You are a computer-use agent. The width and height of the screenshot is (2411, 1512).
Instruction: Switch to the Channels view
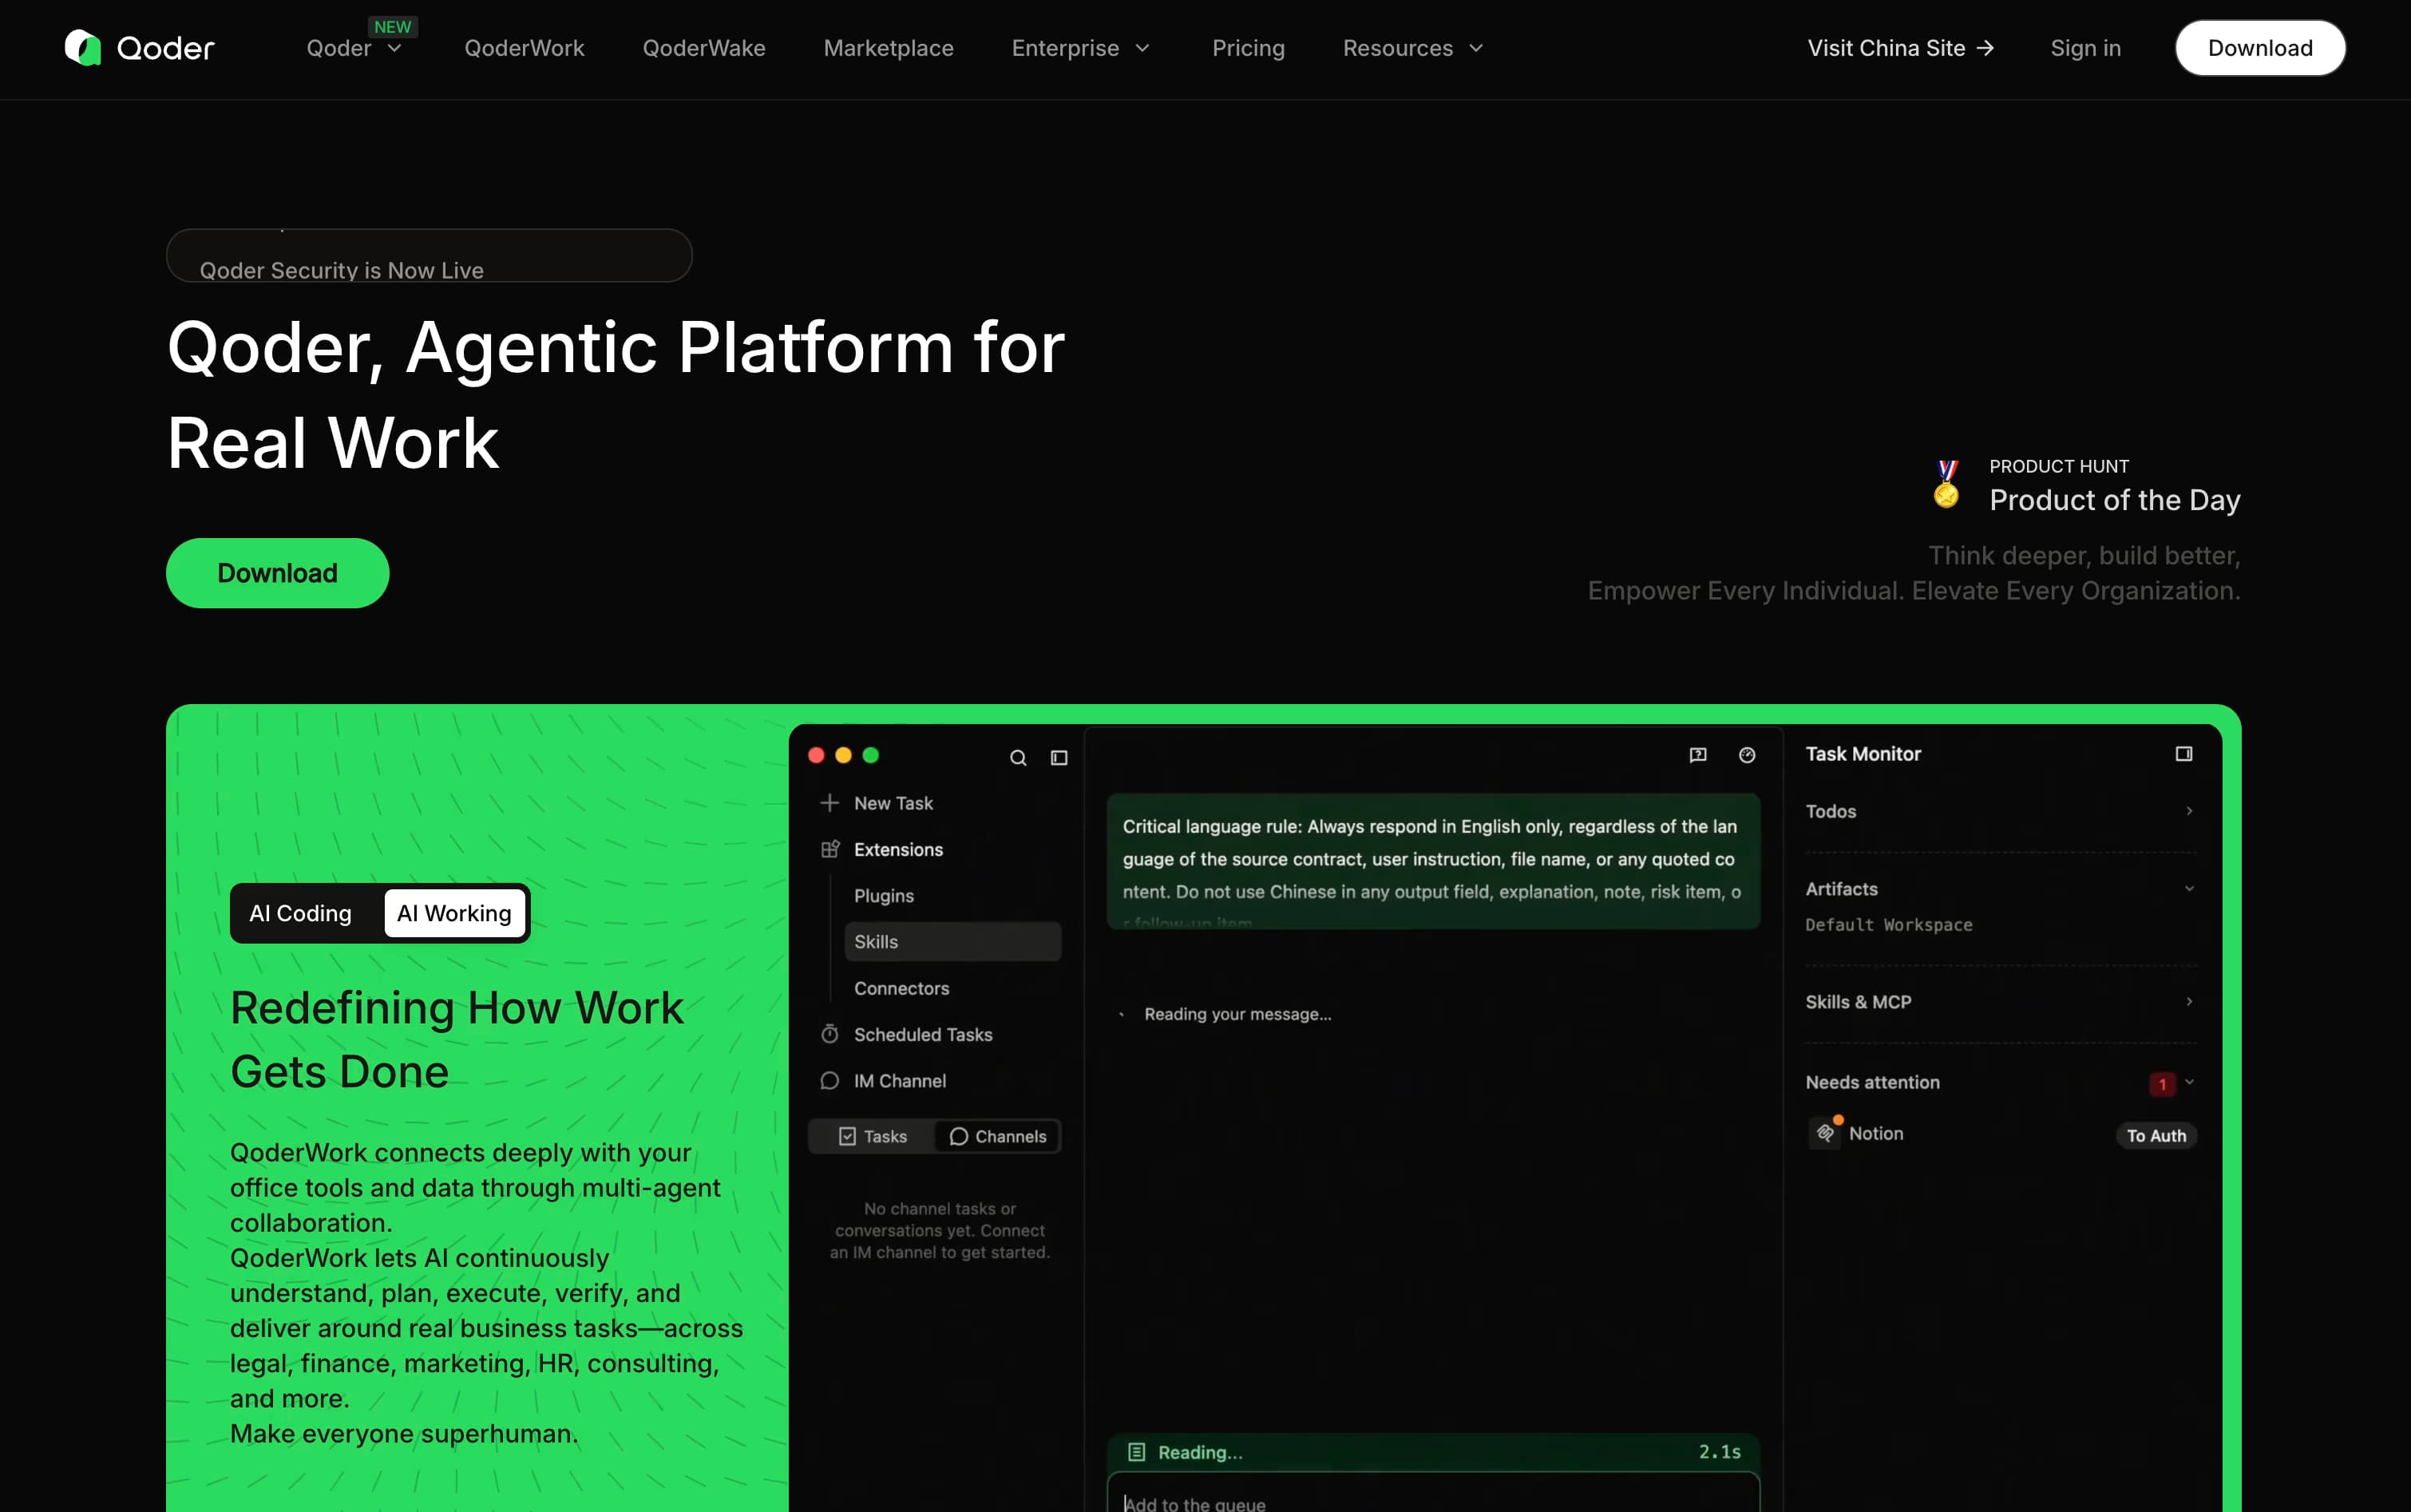[997, 1136]
